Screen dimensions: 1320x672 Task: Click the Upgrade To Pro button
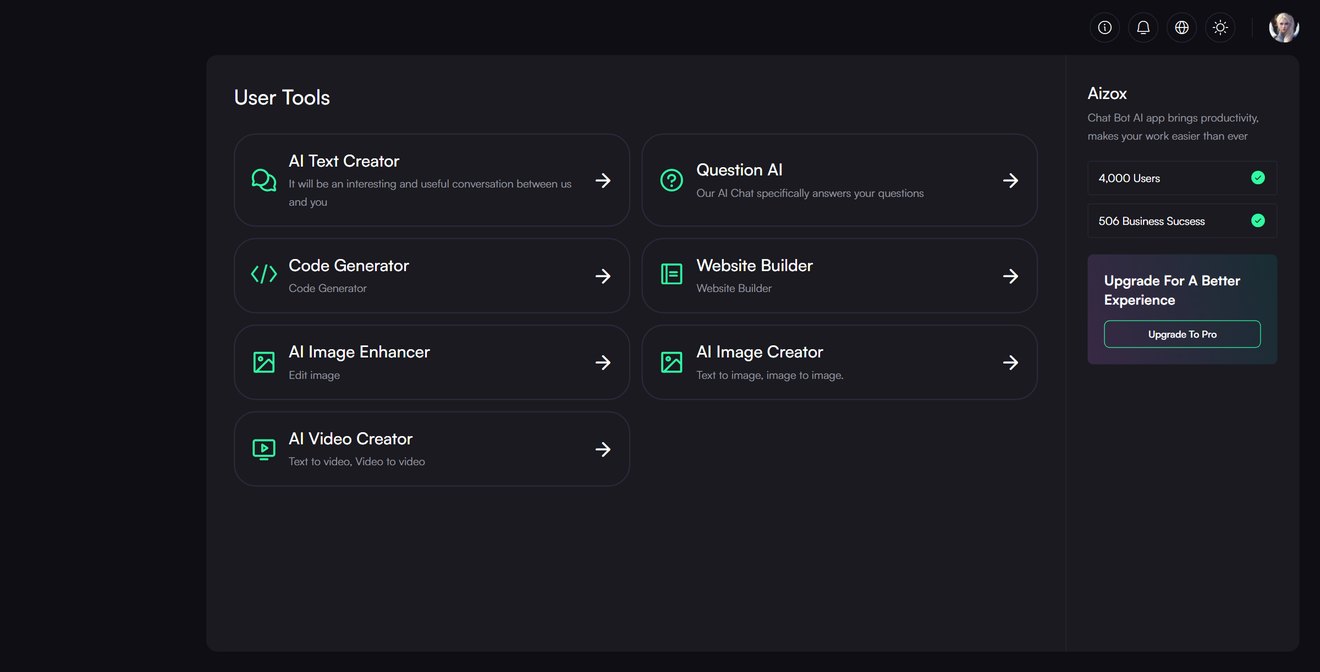(1182, 334)
